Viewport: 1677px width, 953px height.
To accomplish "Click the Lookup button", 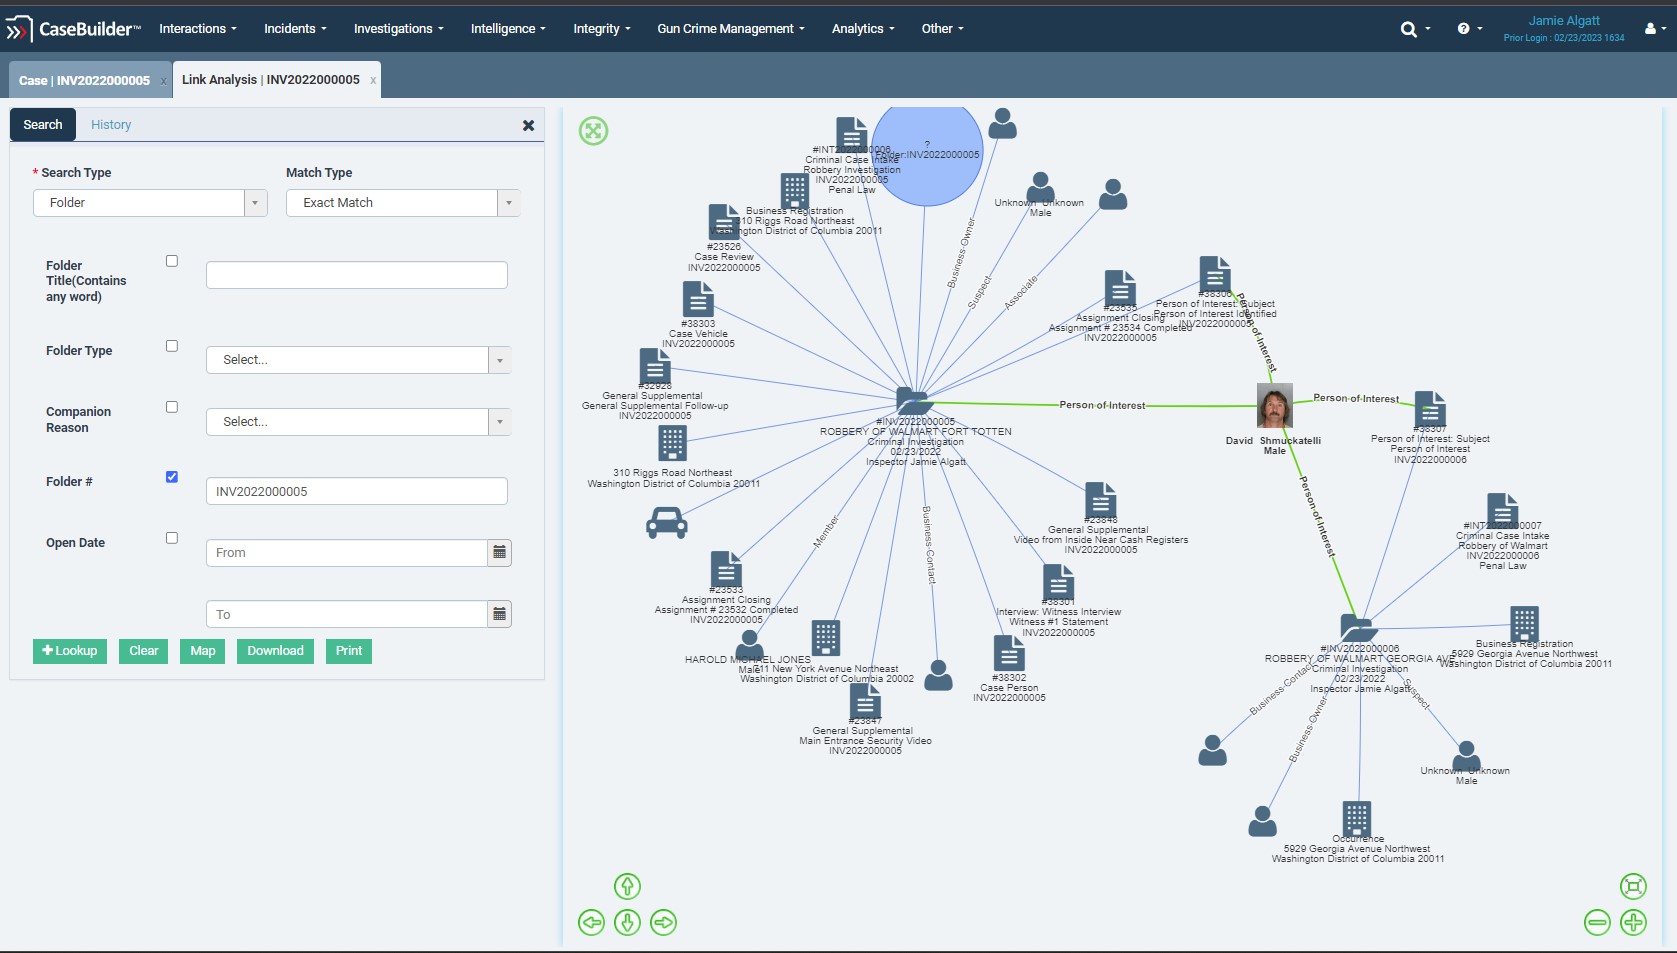I will tap(69, 651).
